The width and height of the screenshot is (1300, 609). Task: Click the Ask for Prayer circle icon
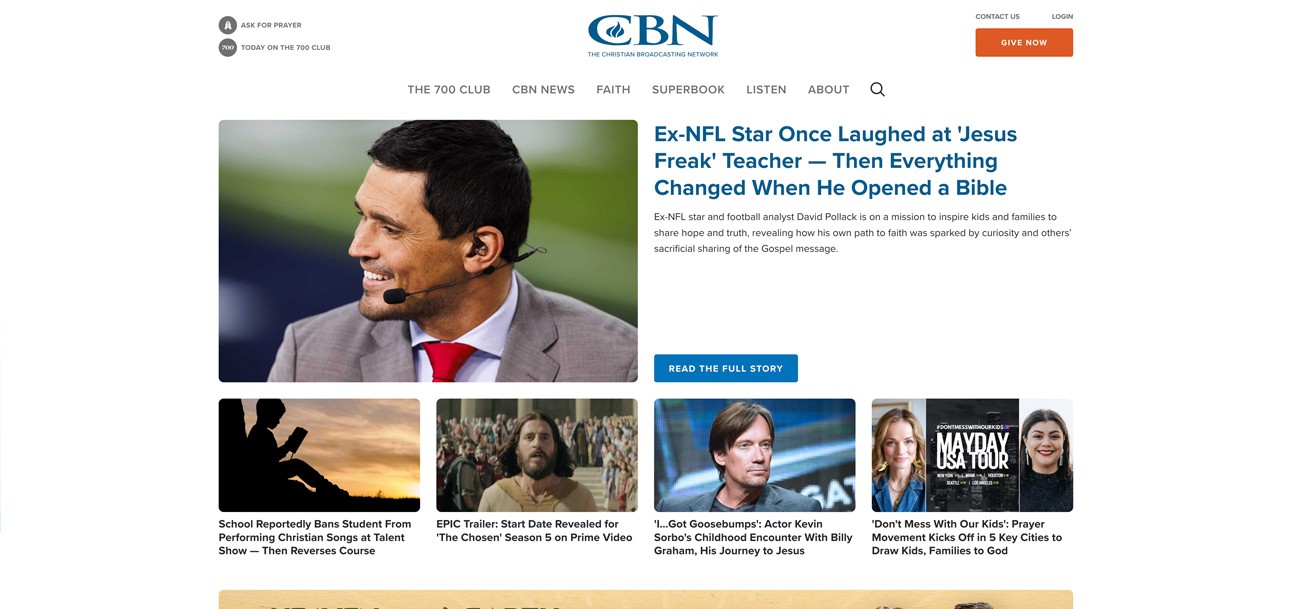click(228, 25)
